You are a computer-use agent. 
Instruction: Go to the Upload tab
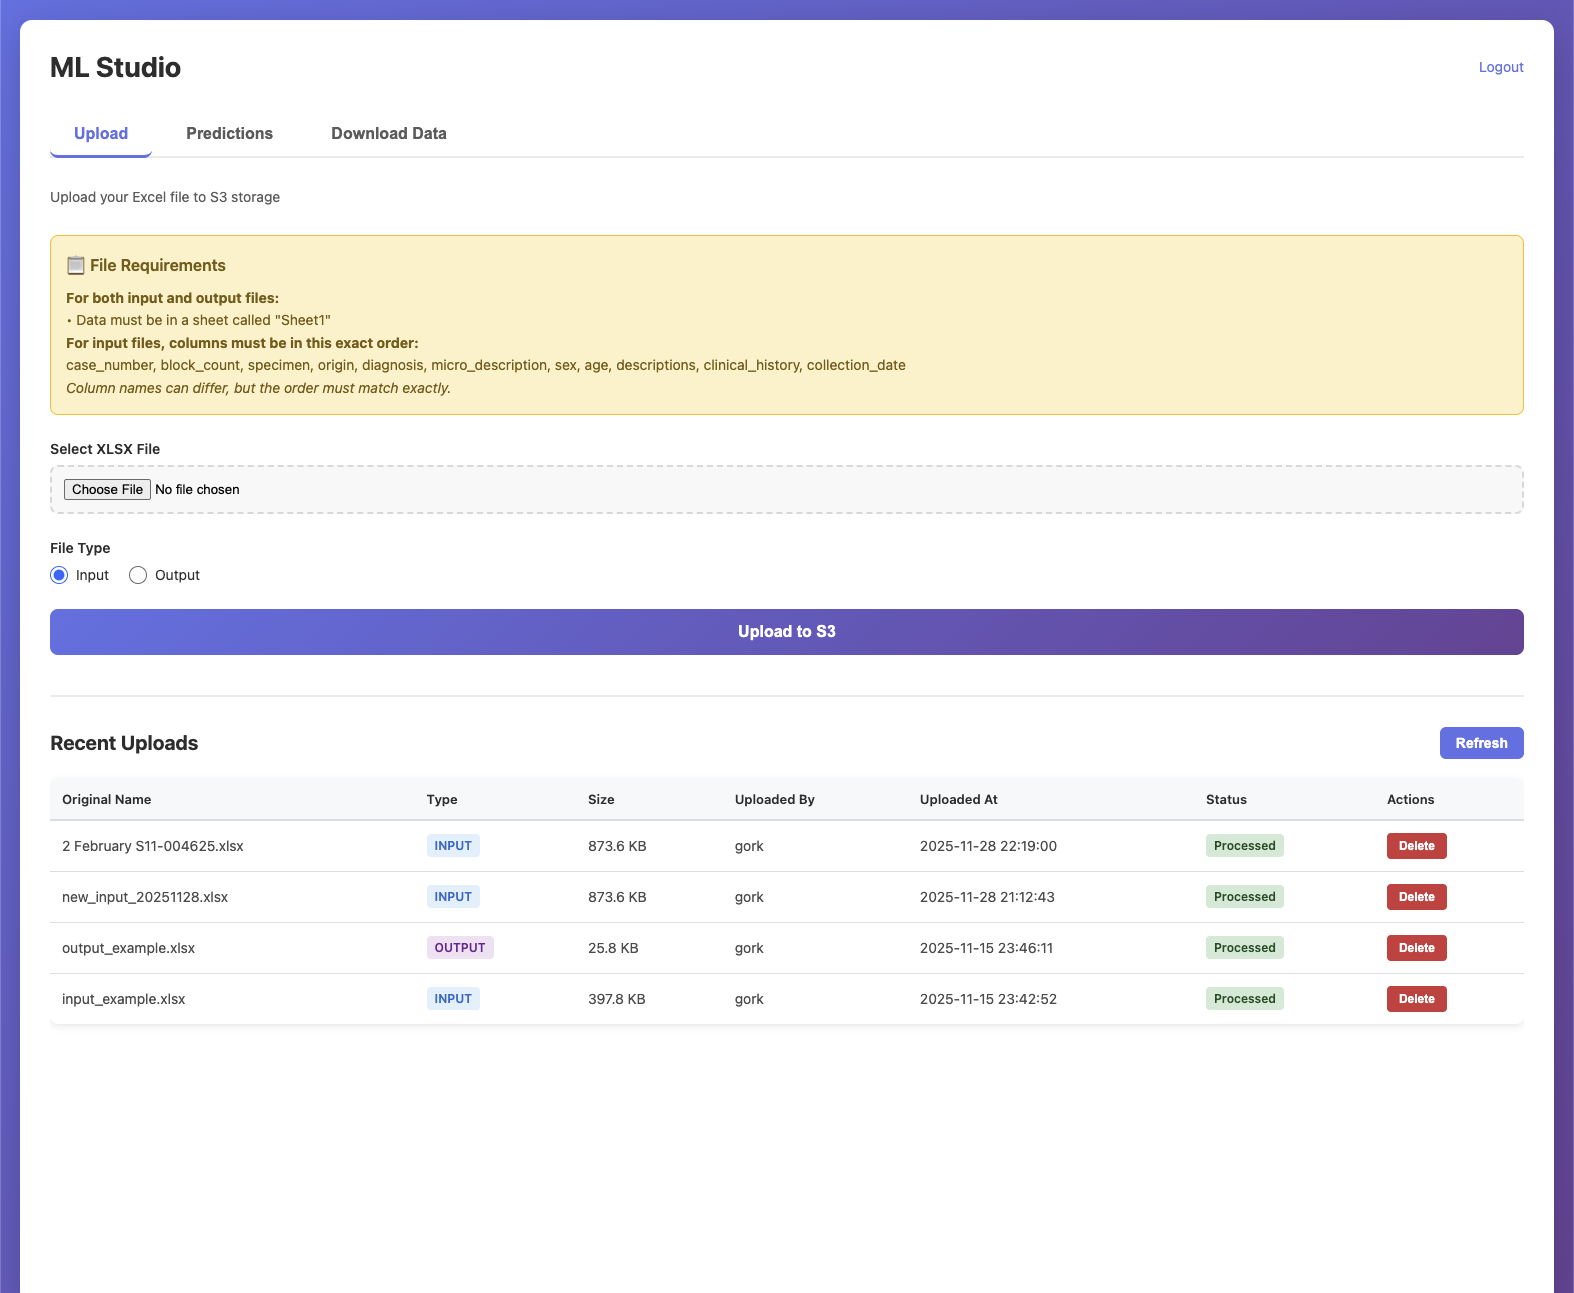pos(101,134)
